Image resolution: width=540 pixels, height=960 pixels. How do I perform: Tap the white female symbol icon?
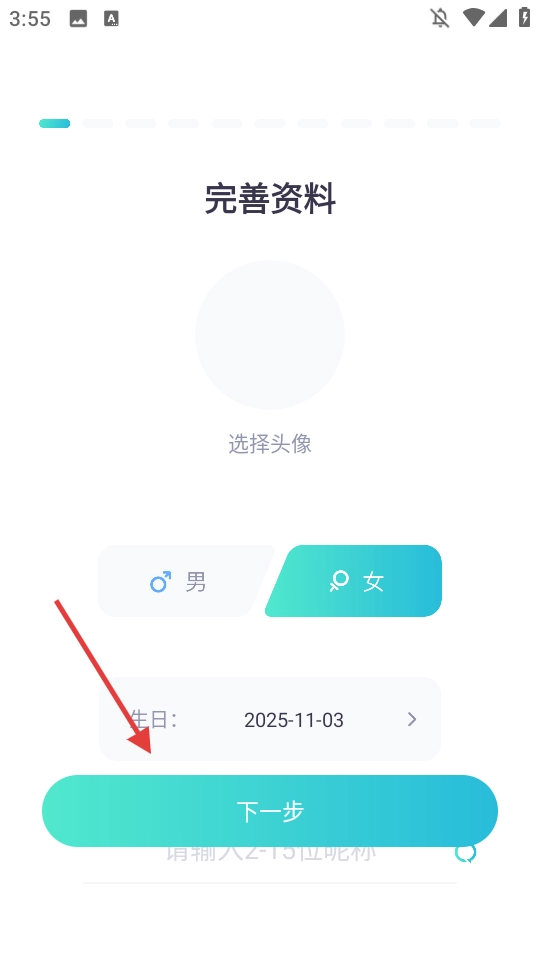[339, 580]
